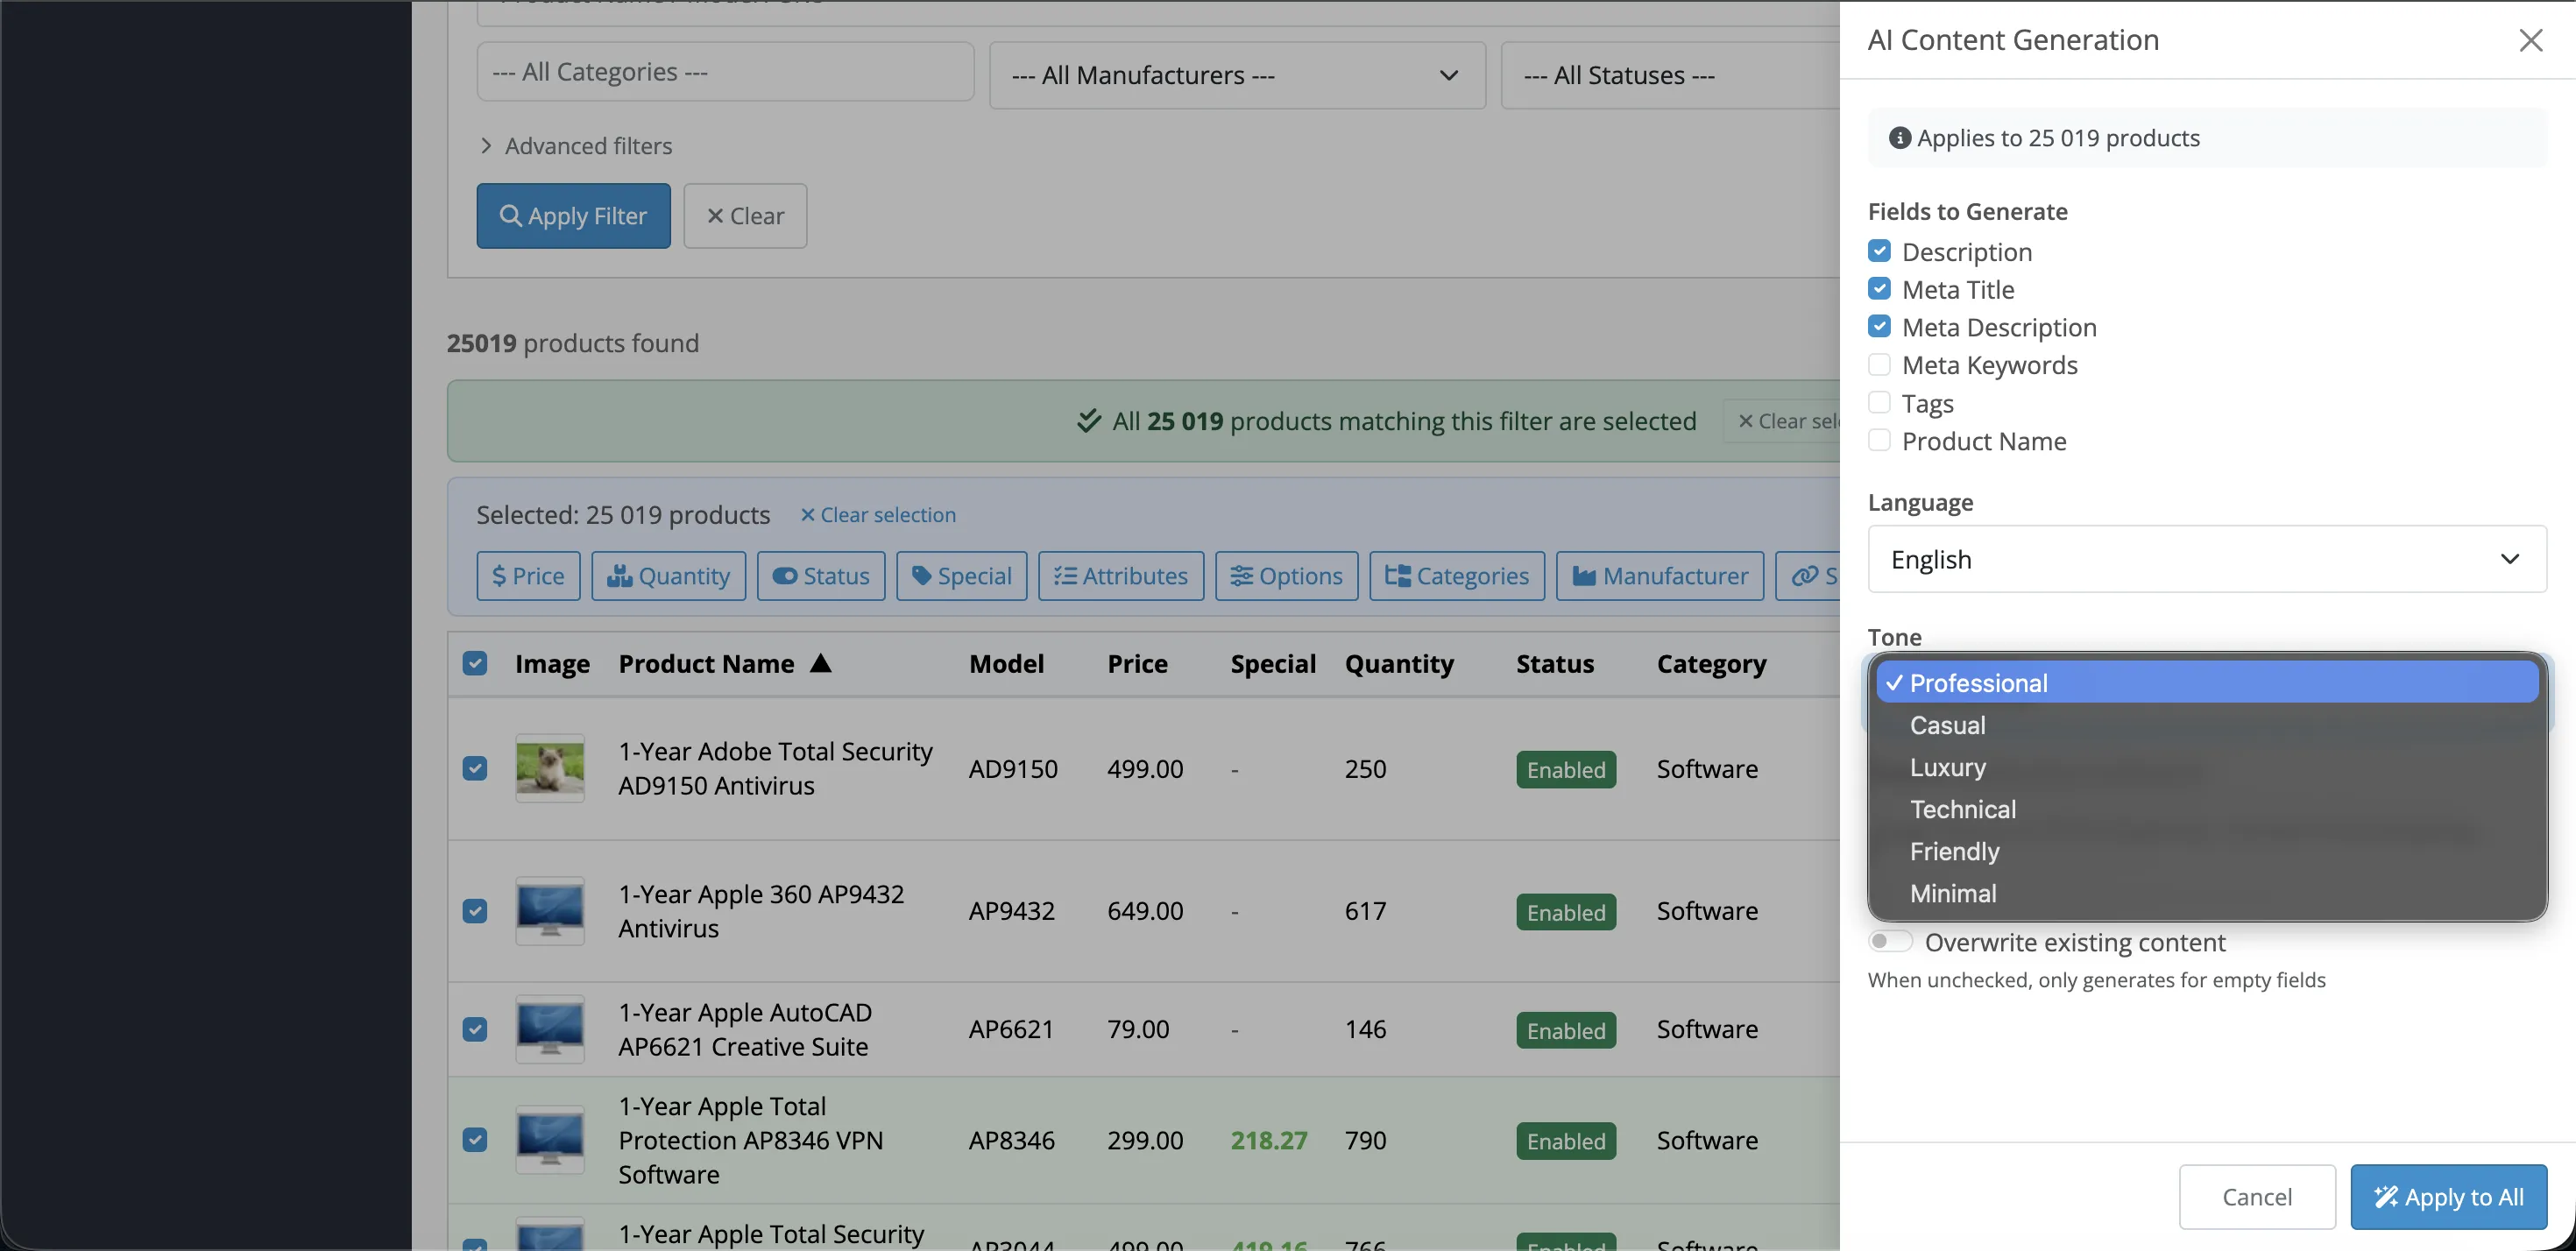Open the thumbnail of Apple AutoCAD AP6621

tap(550, 1029)
